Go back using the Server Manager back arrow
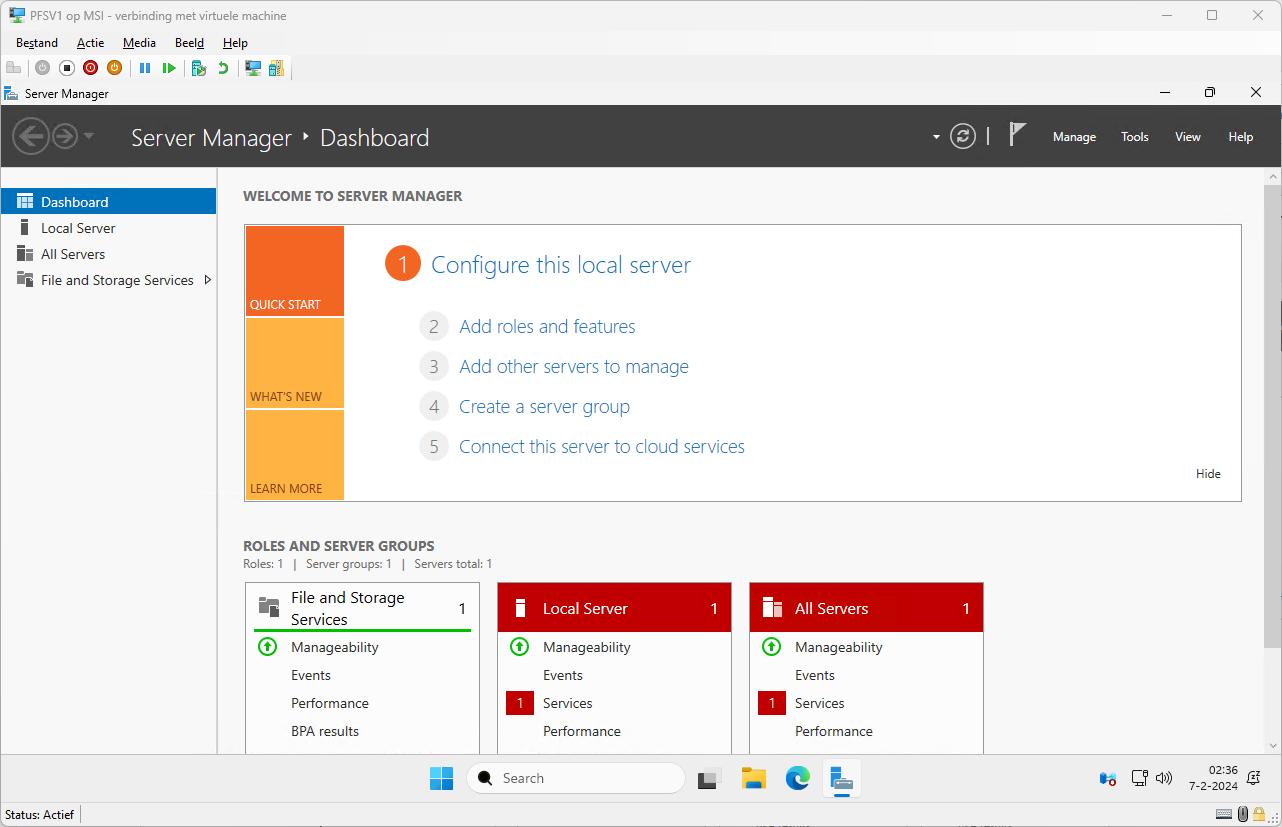 click(31, 136)
